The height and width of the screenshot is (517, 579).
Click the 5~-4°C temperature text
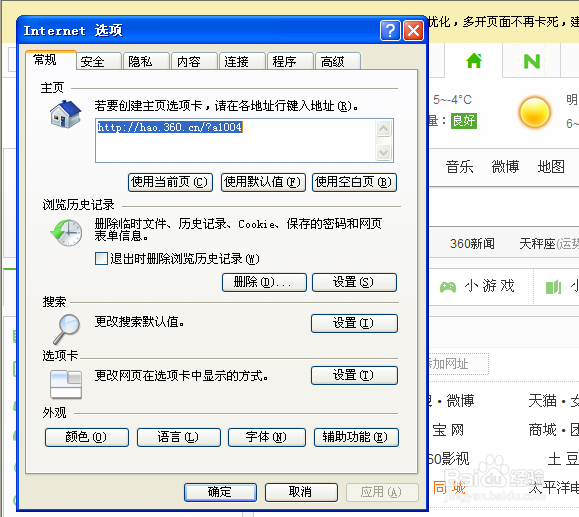pyautogui.click(x=452, y=100)
